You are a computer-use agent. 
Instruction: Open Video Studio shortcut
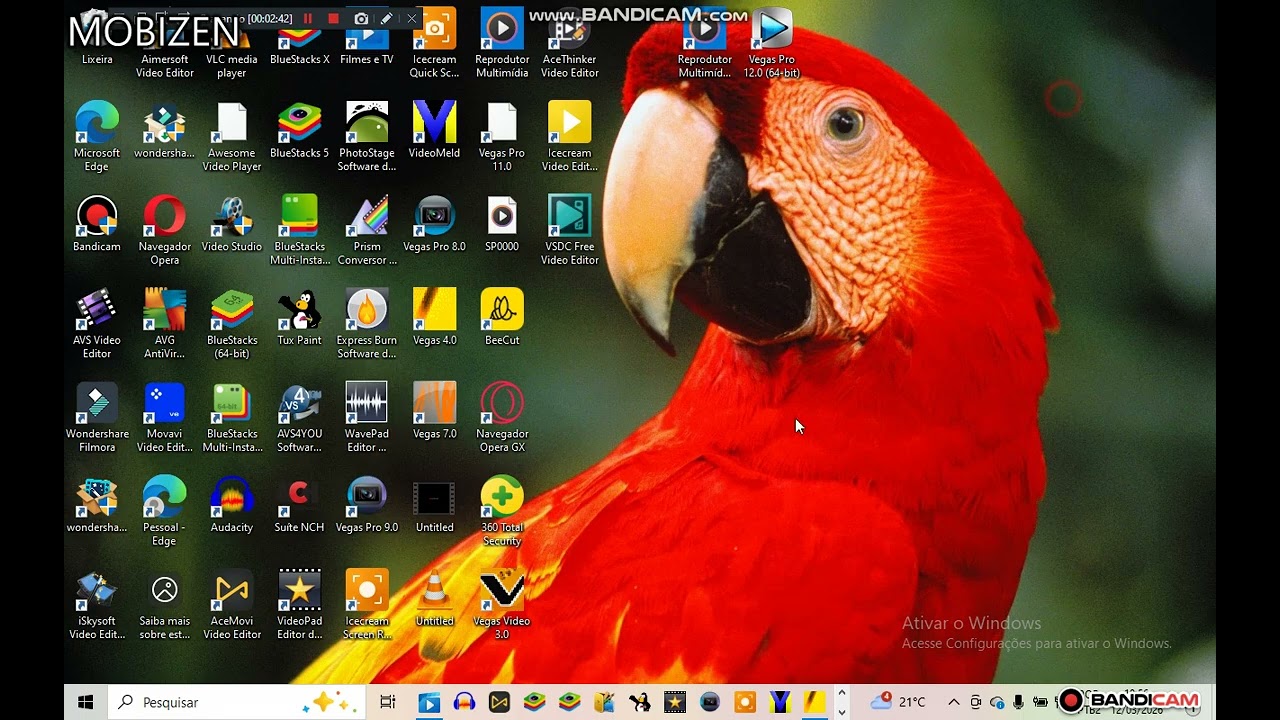point(232,224)
